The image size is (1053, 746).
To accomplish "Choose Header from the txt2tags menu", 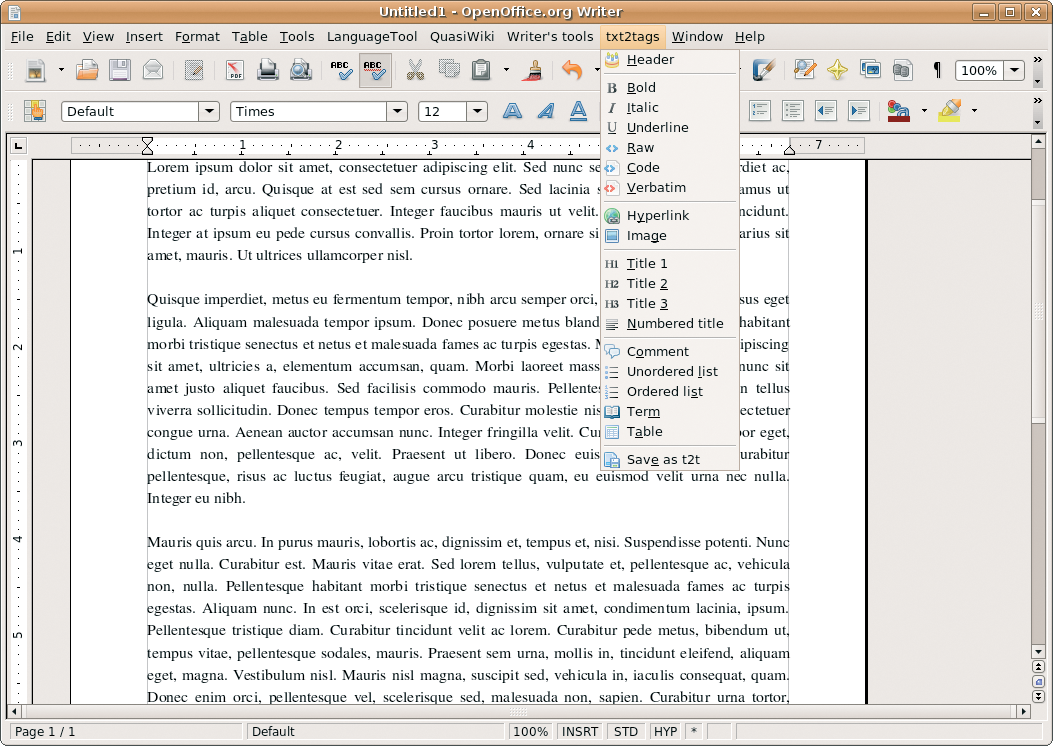I will point(670,60).
